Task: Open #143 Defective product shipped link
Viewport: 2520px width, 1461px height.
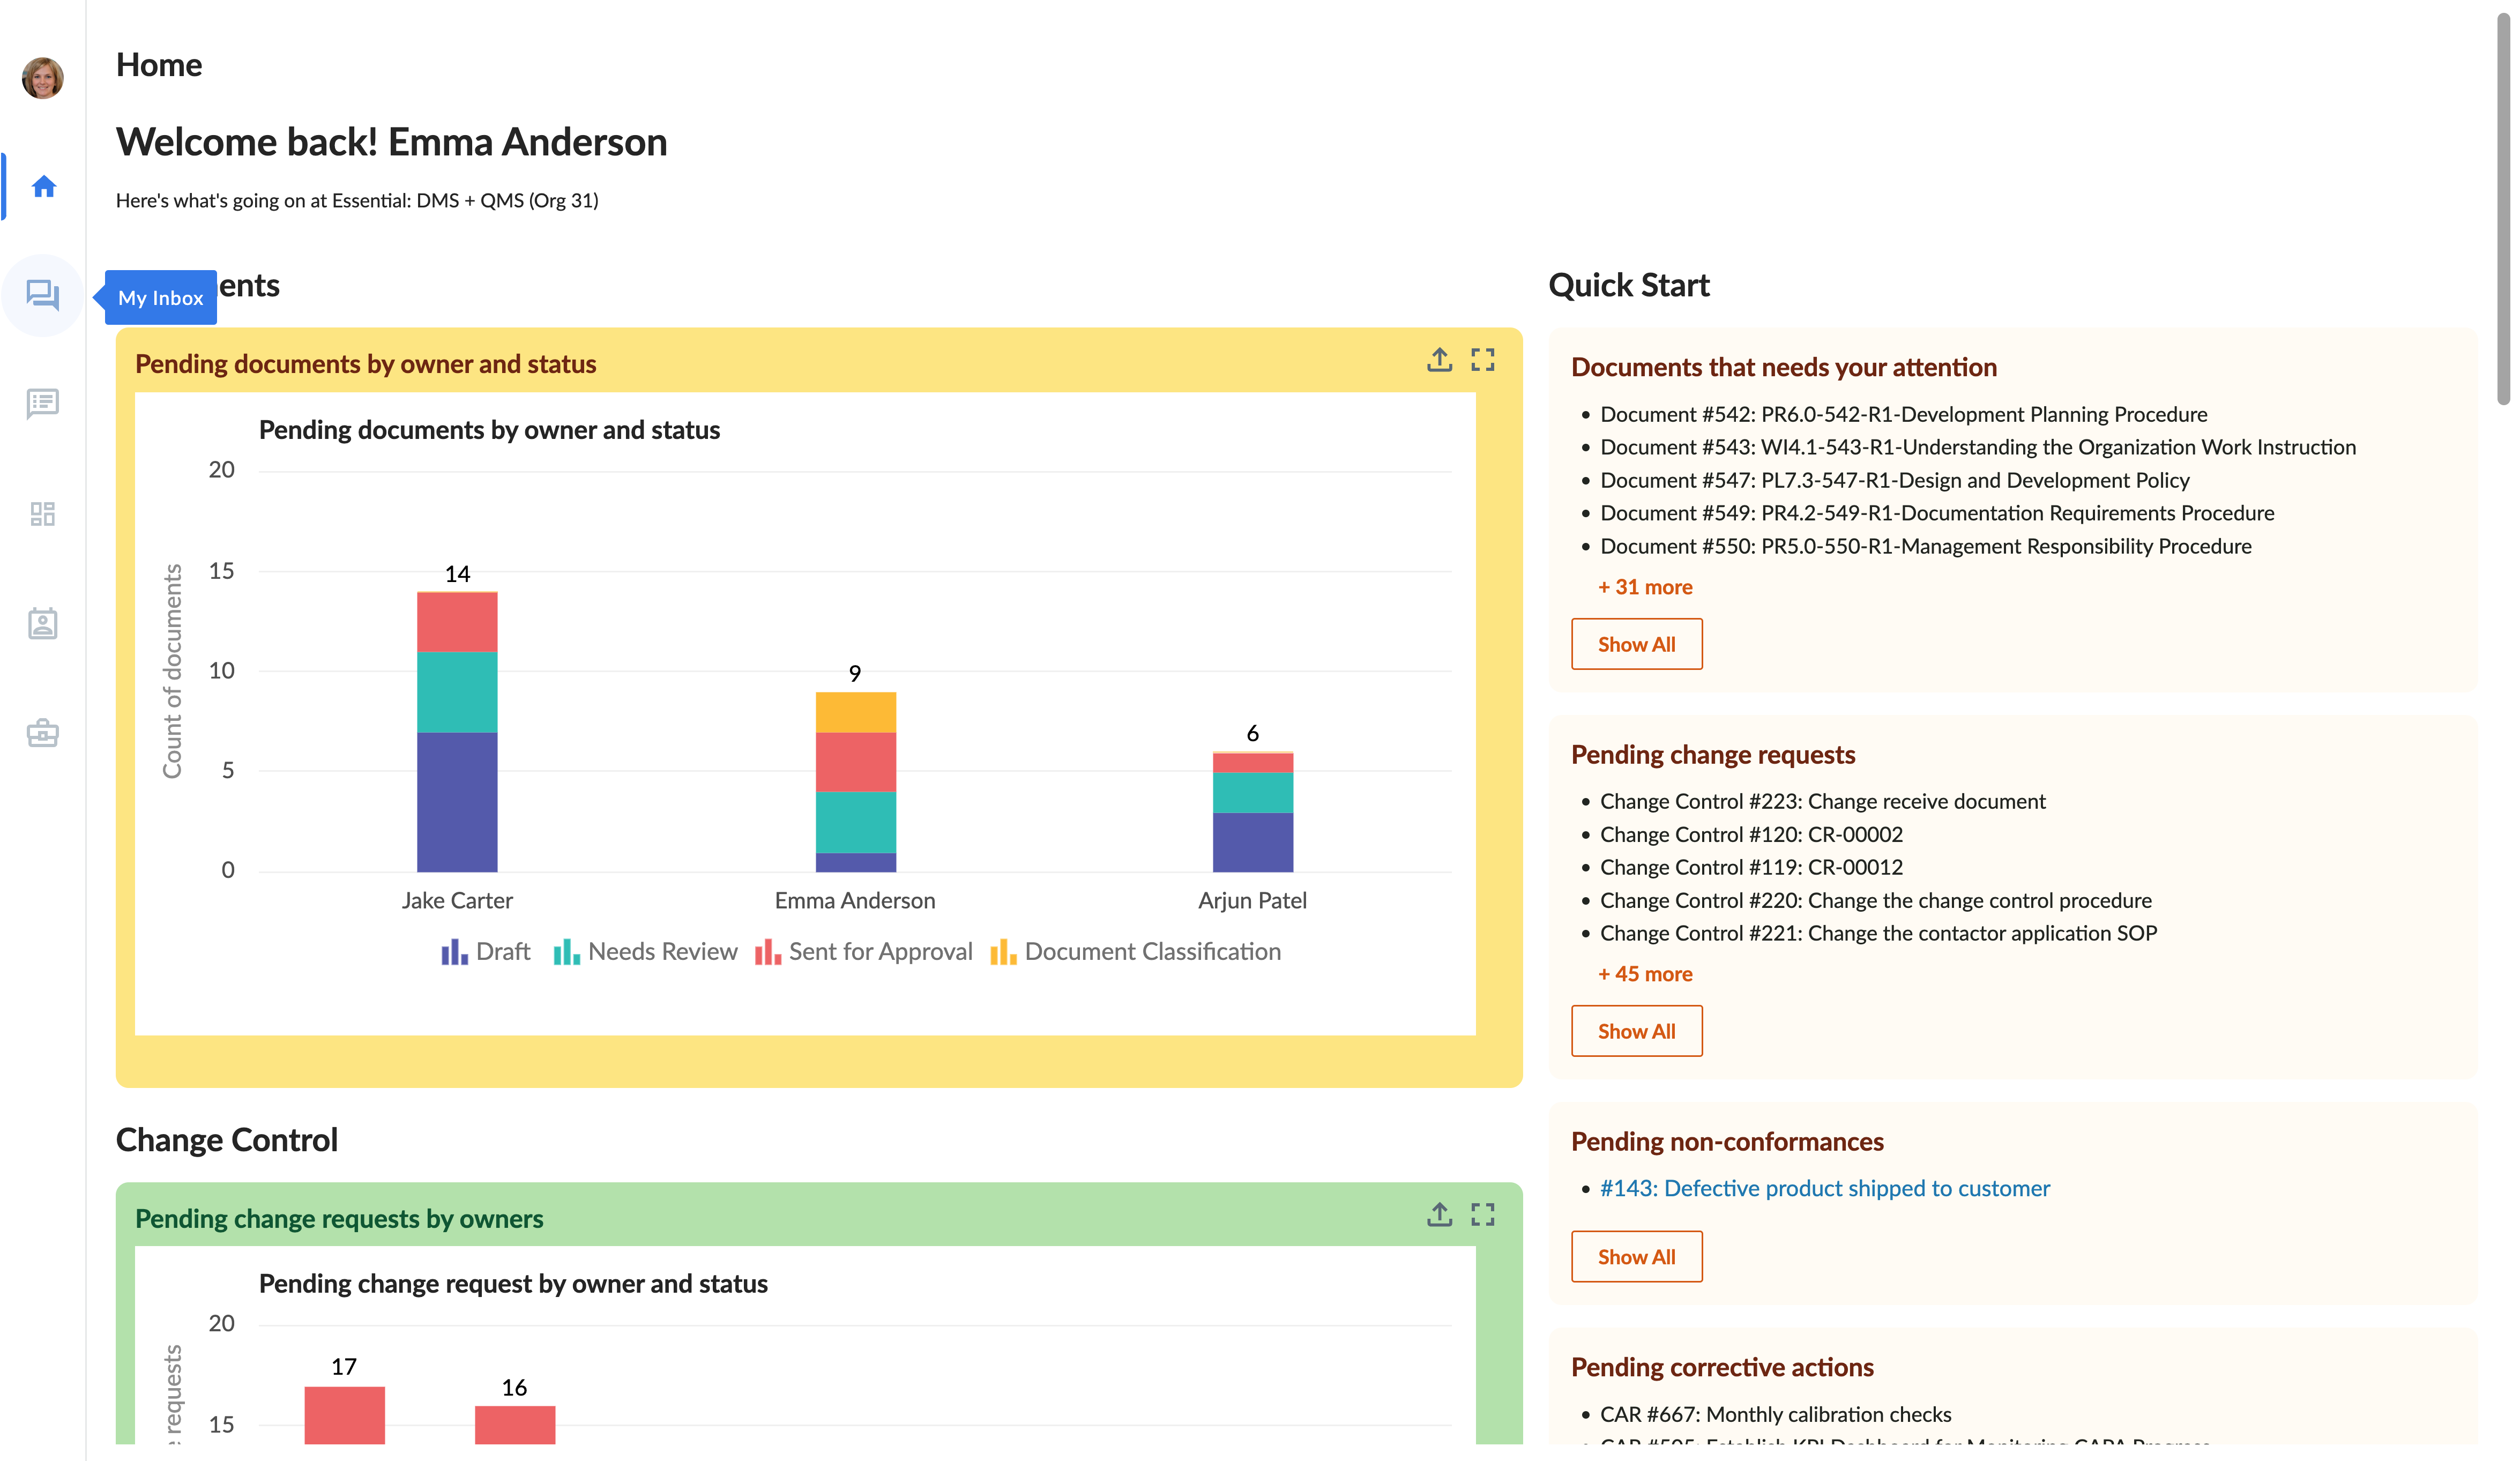Action: tap(1824, 1188)
